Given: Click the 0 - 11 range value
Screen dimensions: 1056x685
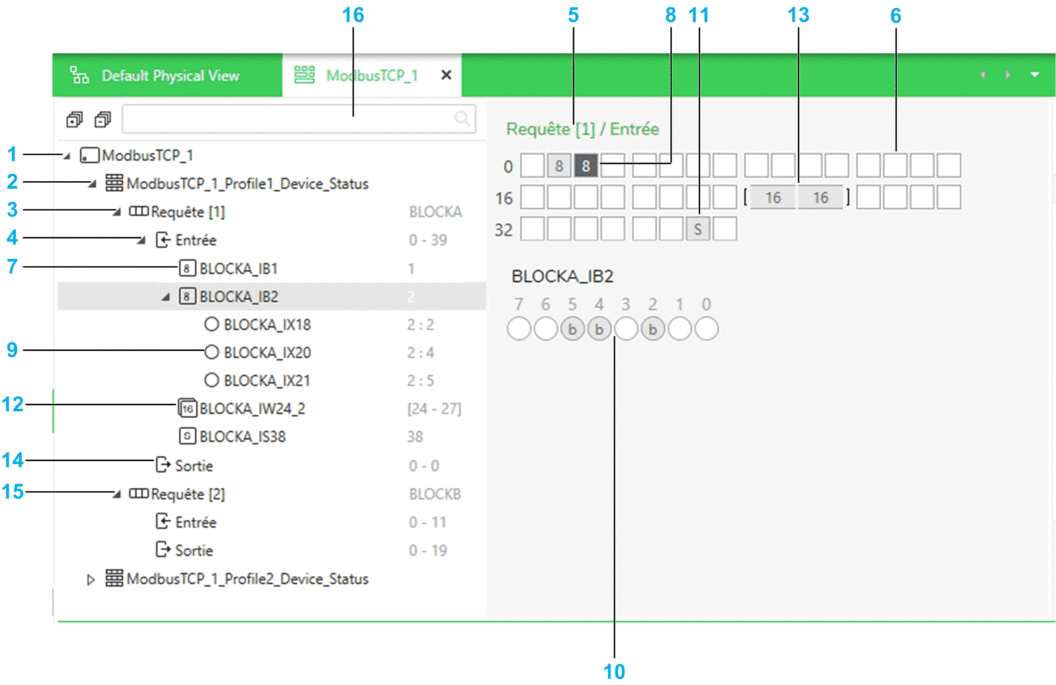Looking at the screenshot, I should coord(427,522).
